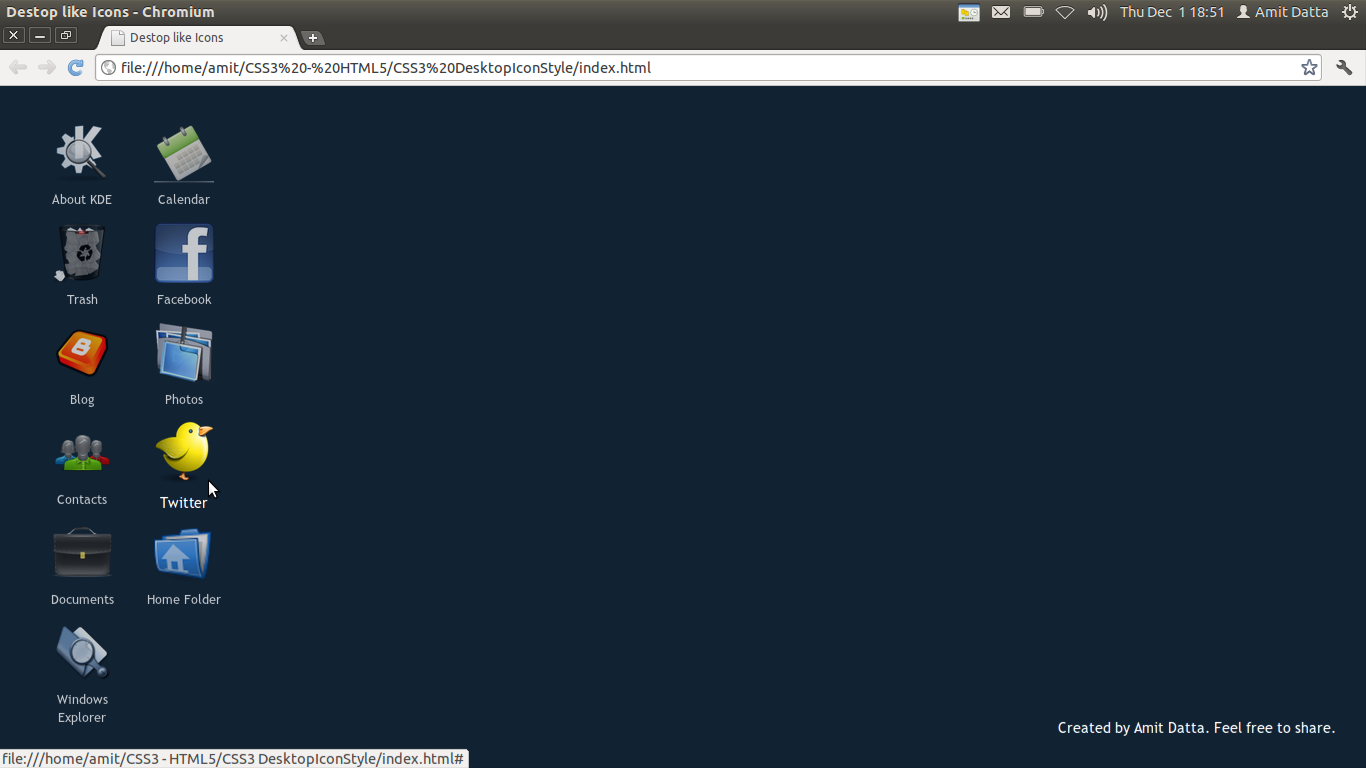Open the Documents briefcase icon
This screenshot has height=768, width=1366.
pos(81,553)
